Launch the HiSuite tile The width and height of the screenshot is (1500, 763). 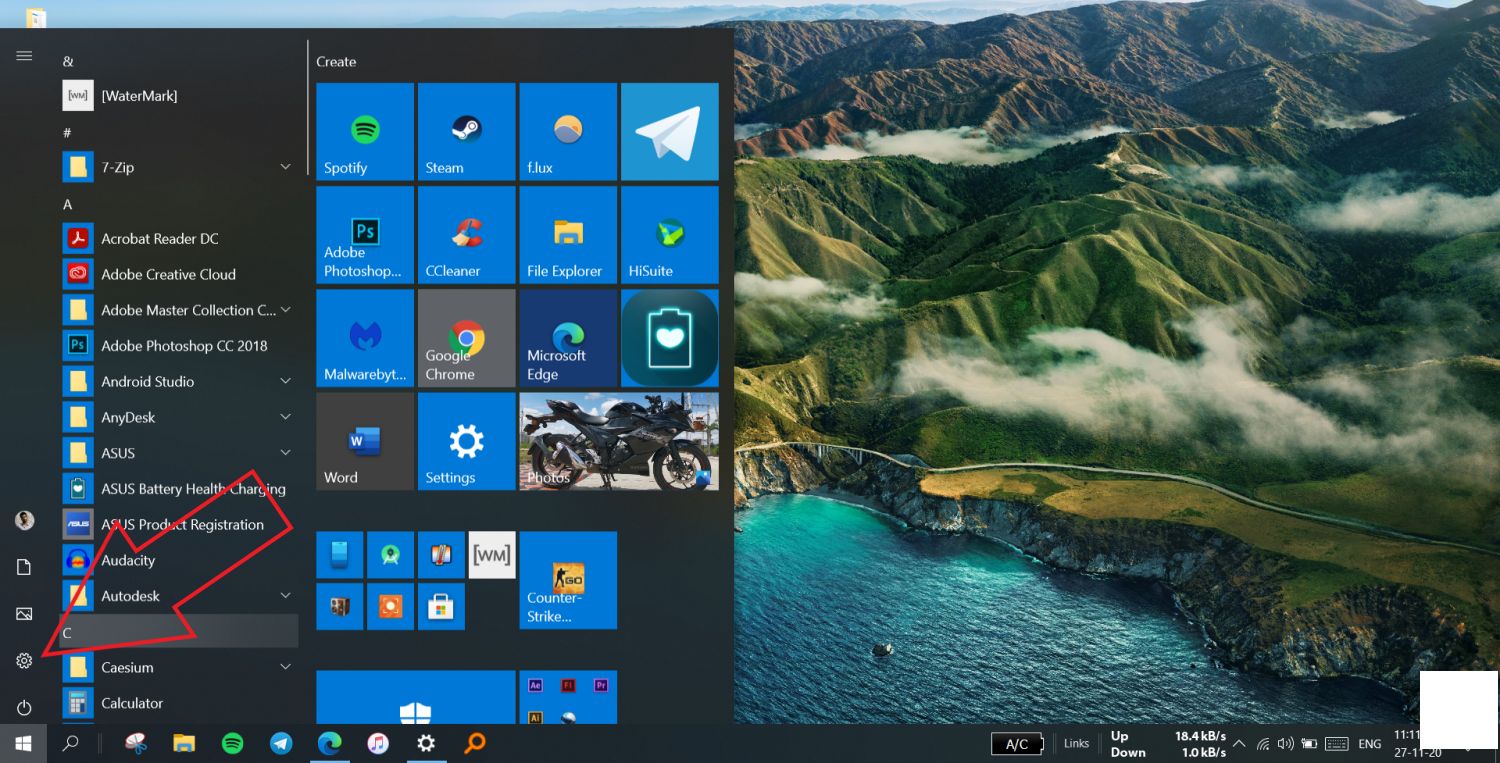[670, 235]
